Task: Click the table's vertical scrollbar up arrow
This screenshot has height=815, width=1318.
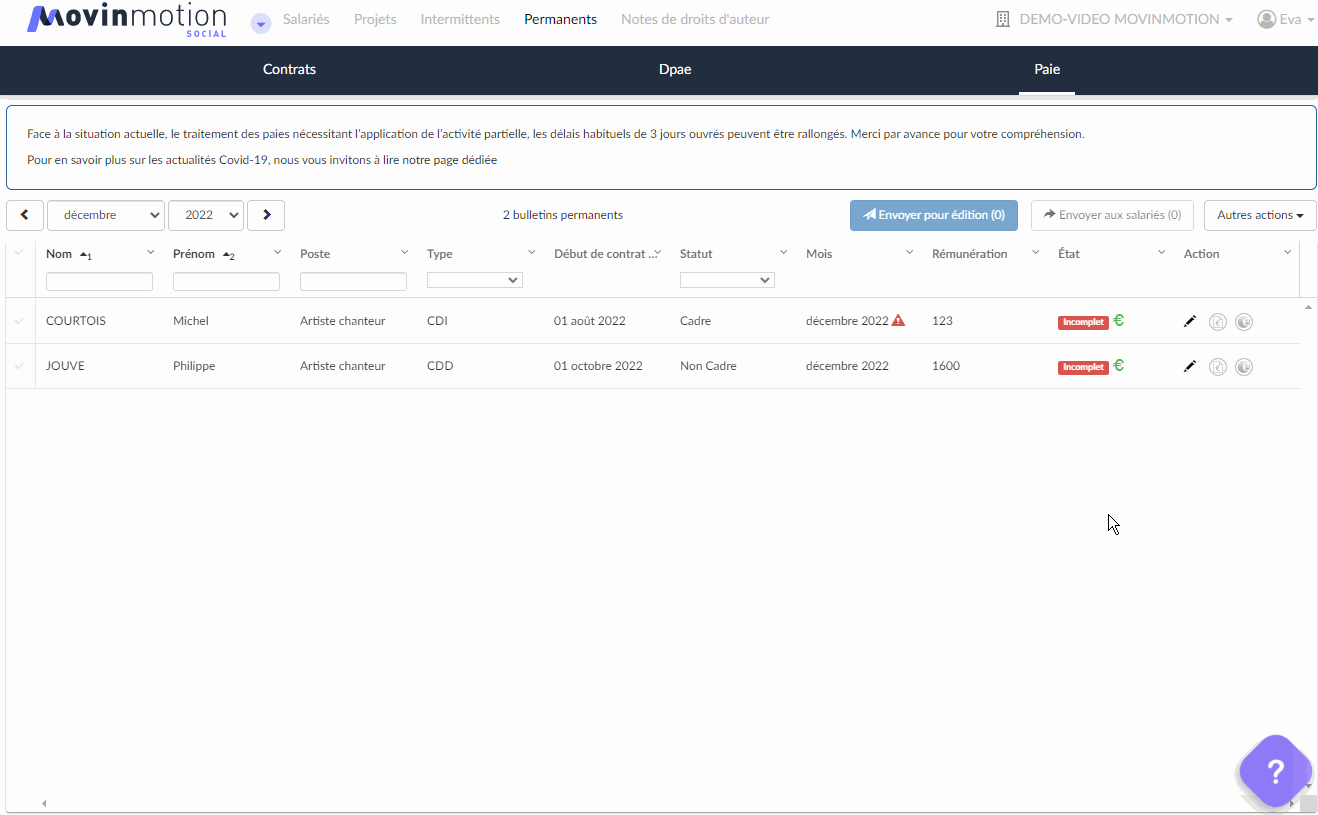Action: point(1309,307)
